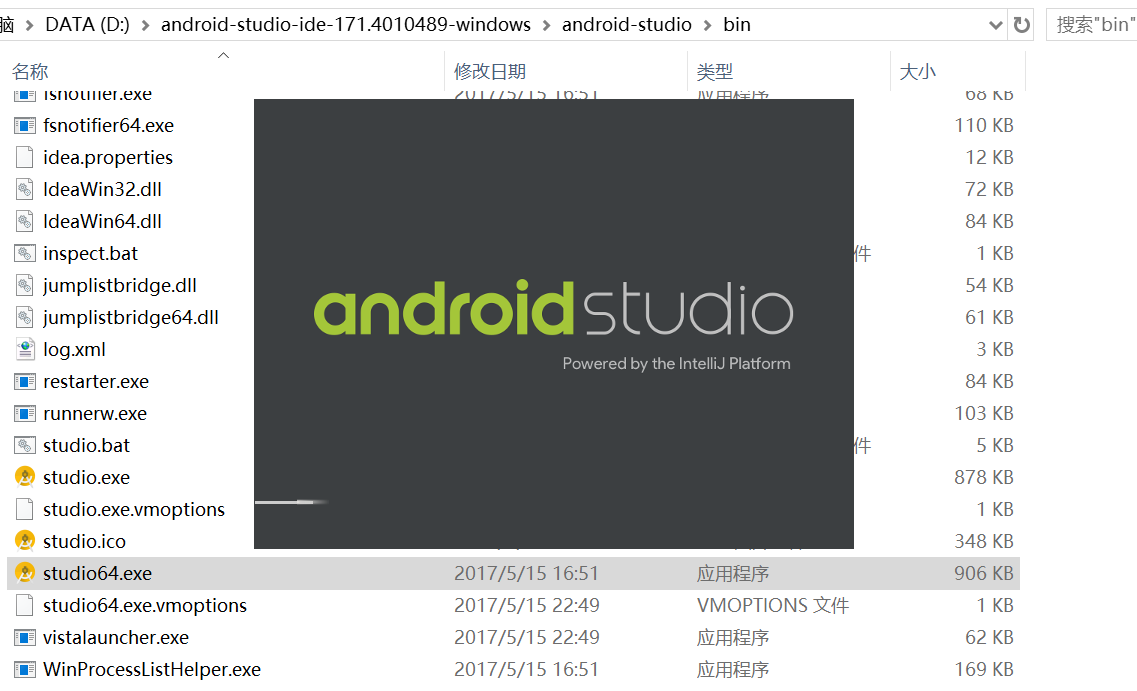Click the 169 KB size cell
The width and height of the screenshot is (1137, 691).
[x=983, y=669]
